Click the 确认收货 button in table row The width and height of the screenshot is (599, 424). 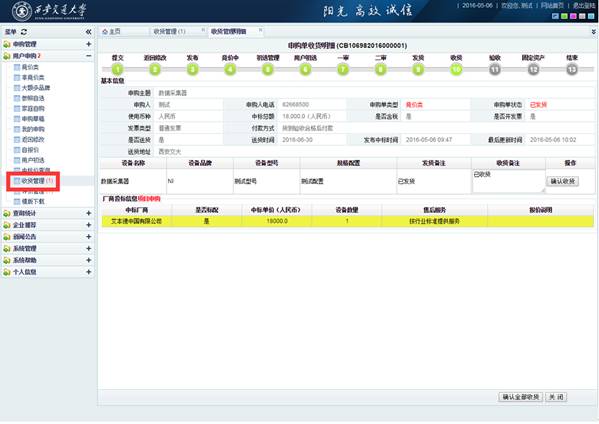pos(563,181)
